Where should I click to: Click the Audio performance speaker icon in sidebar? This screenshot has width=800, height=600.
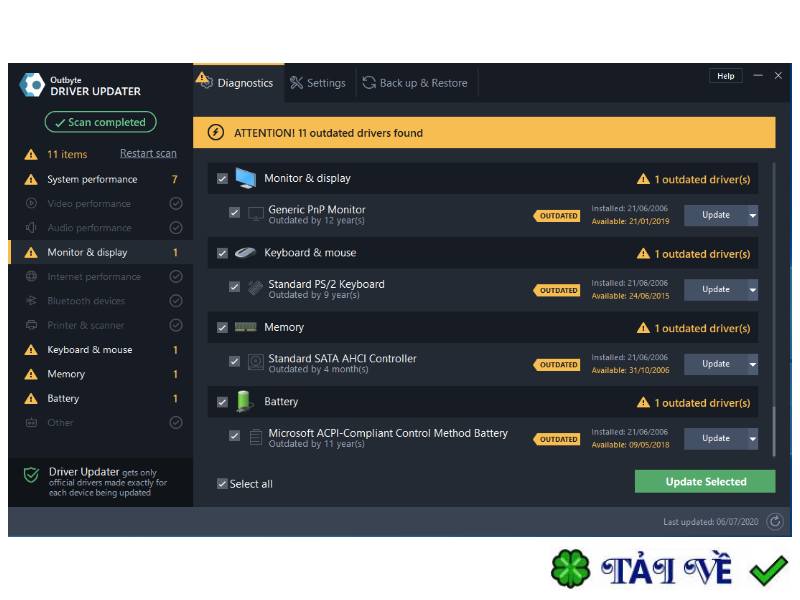pos(31,228)
